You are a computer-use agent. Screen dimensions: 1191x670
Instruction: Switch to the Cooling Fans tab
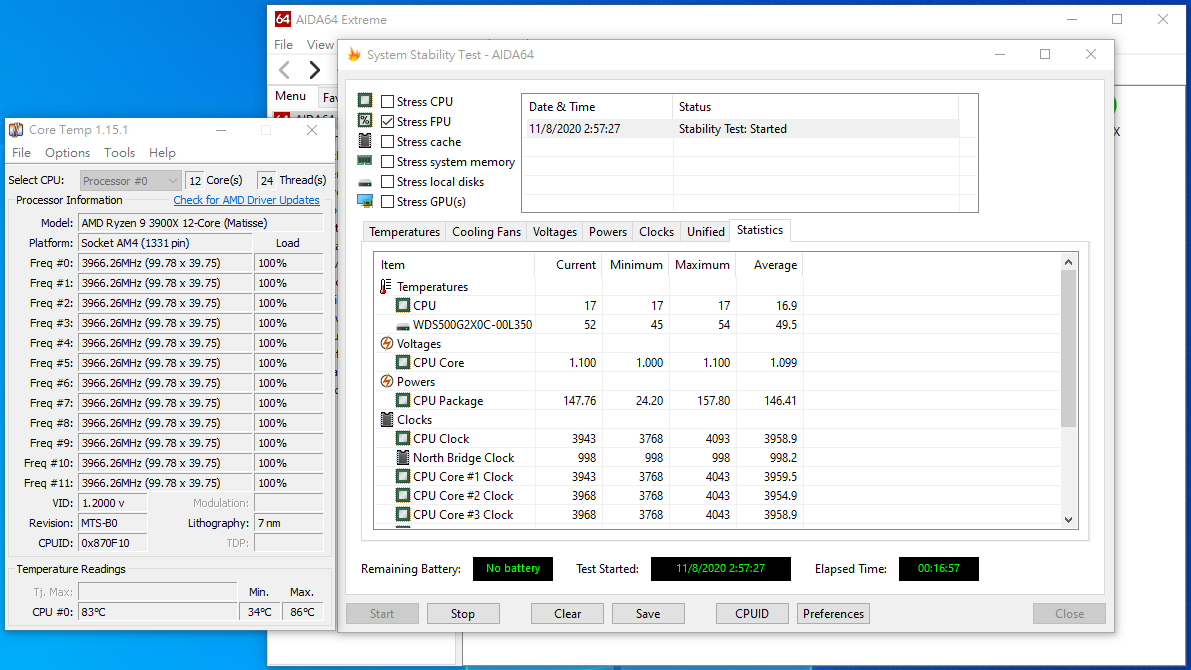(x=486, y=232)
